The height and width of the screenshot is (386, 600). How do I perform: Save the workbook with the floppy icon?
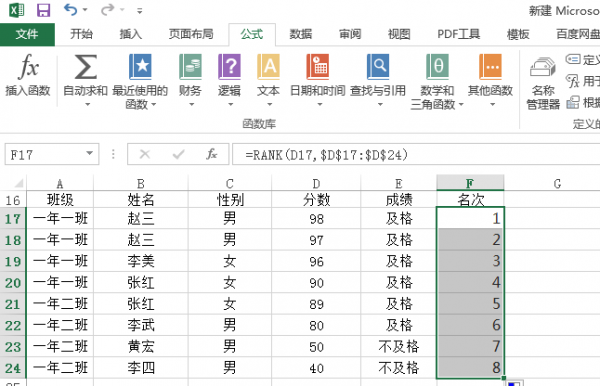[43, 10]
